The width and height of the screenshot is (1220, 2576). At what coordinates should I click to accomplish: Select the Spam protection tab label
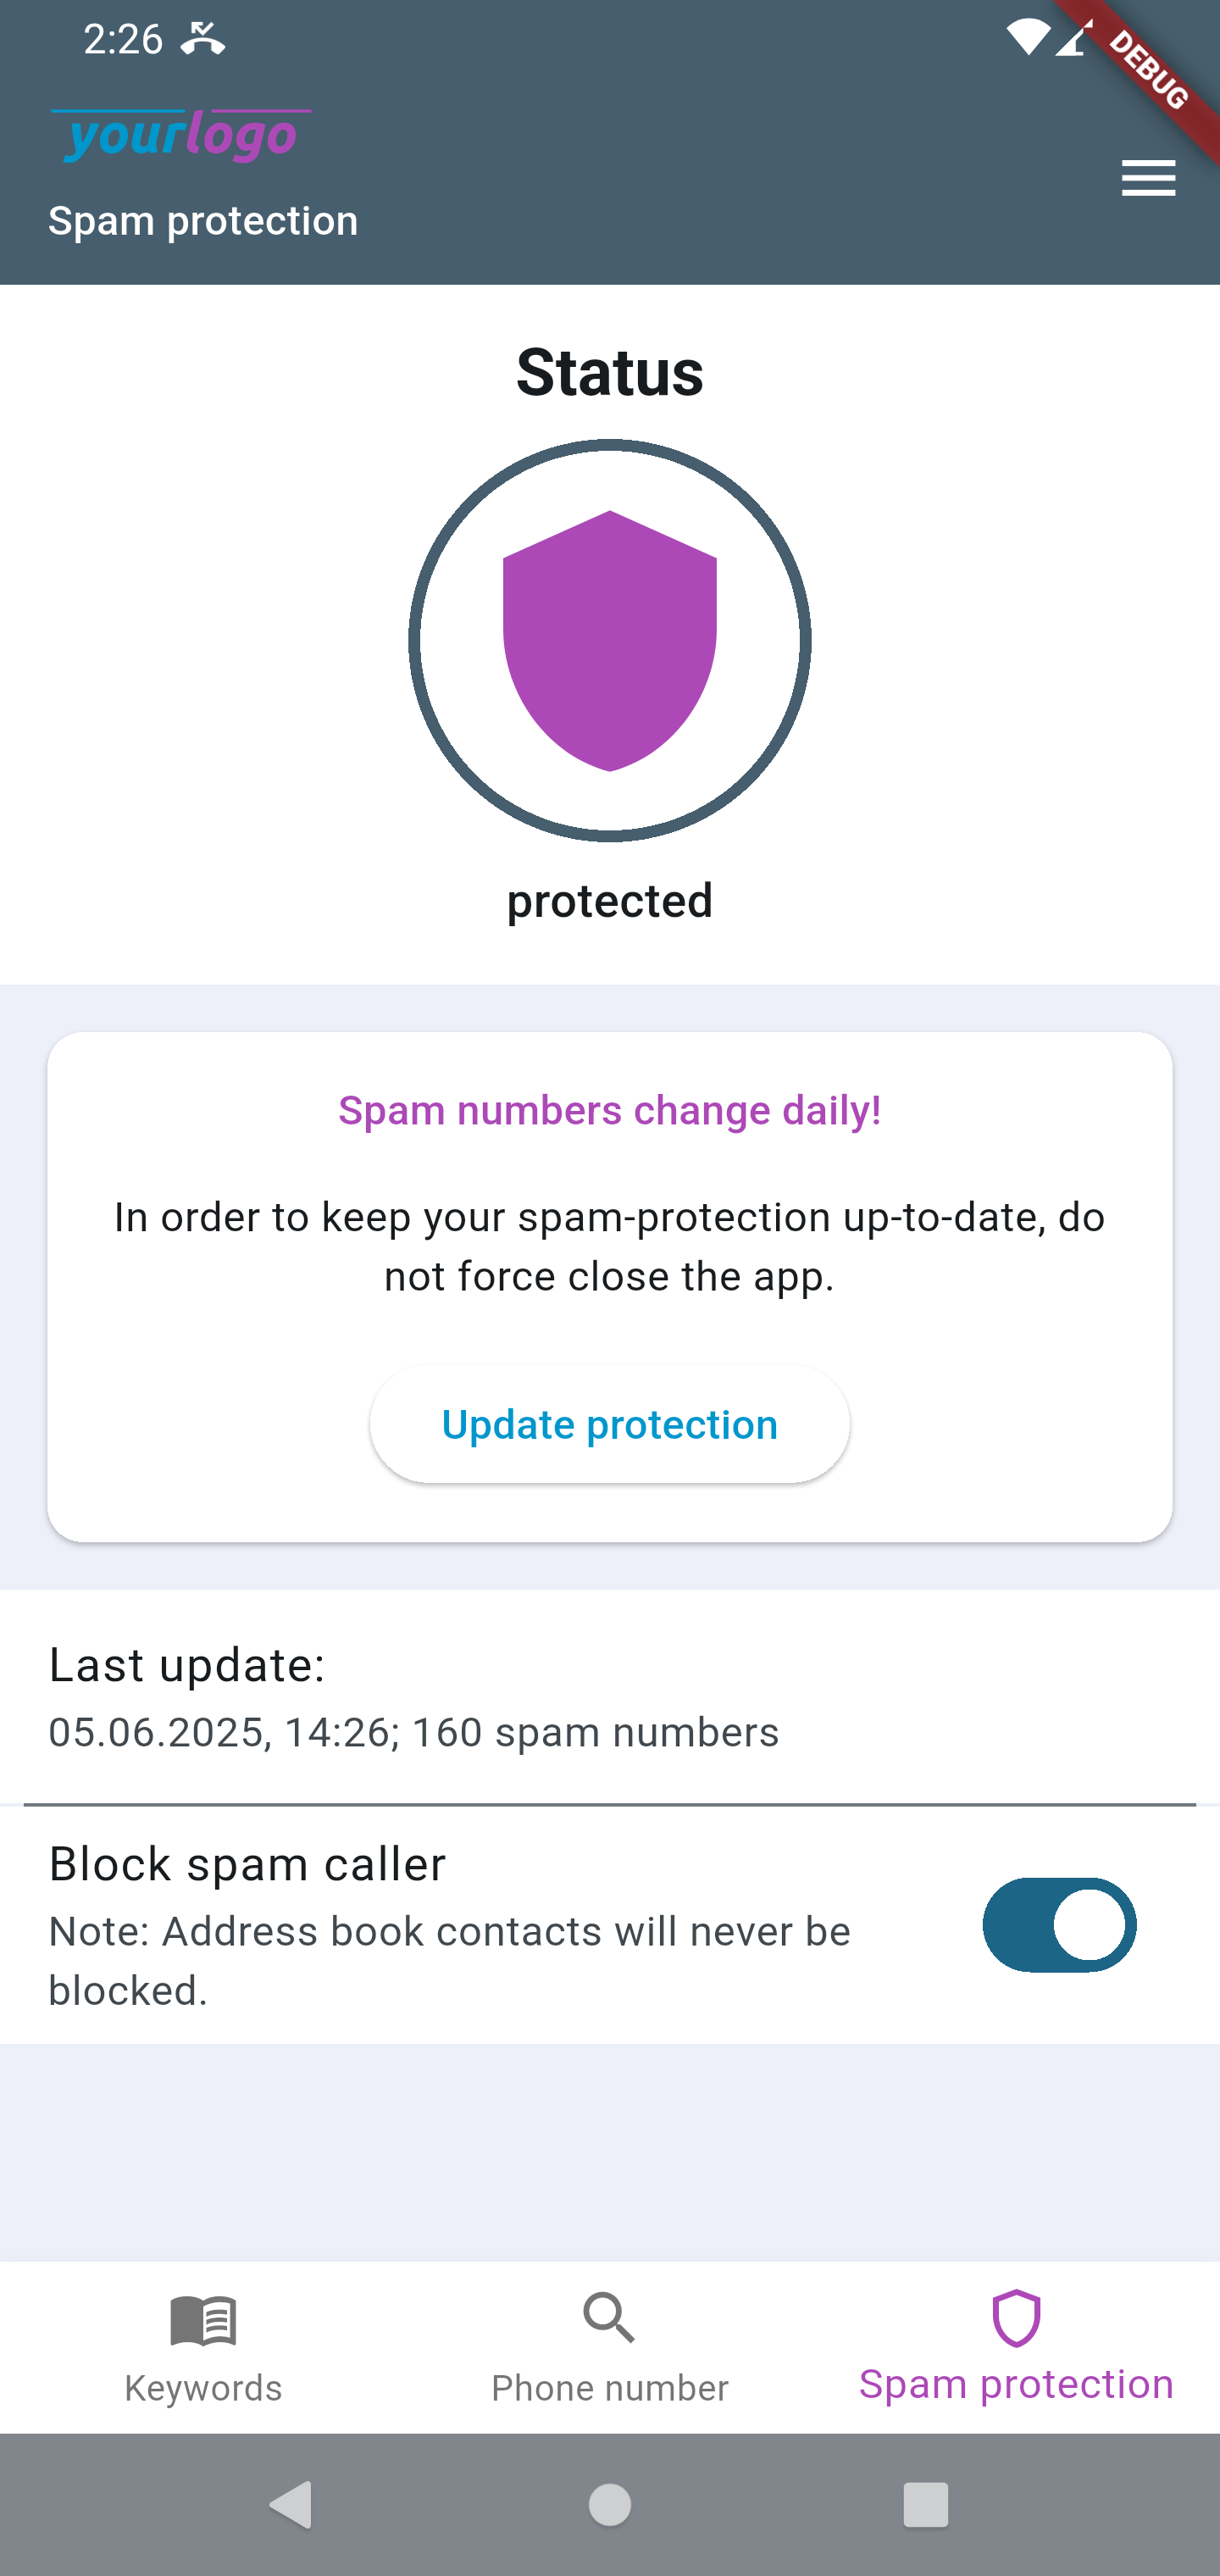(1016, 2384)
